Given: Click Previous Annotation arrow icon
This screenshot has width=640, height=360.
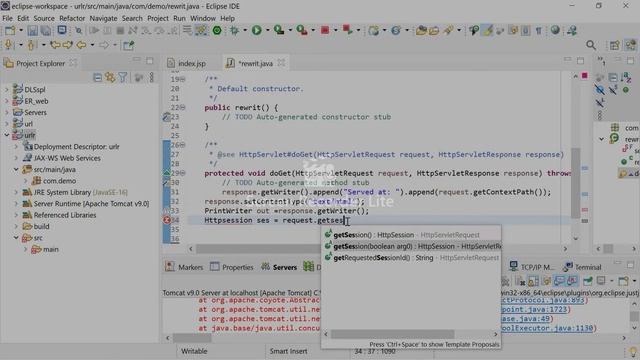Looking at the screenshot, I should click(31, 45).
